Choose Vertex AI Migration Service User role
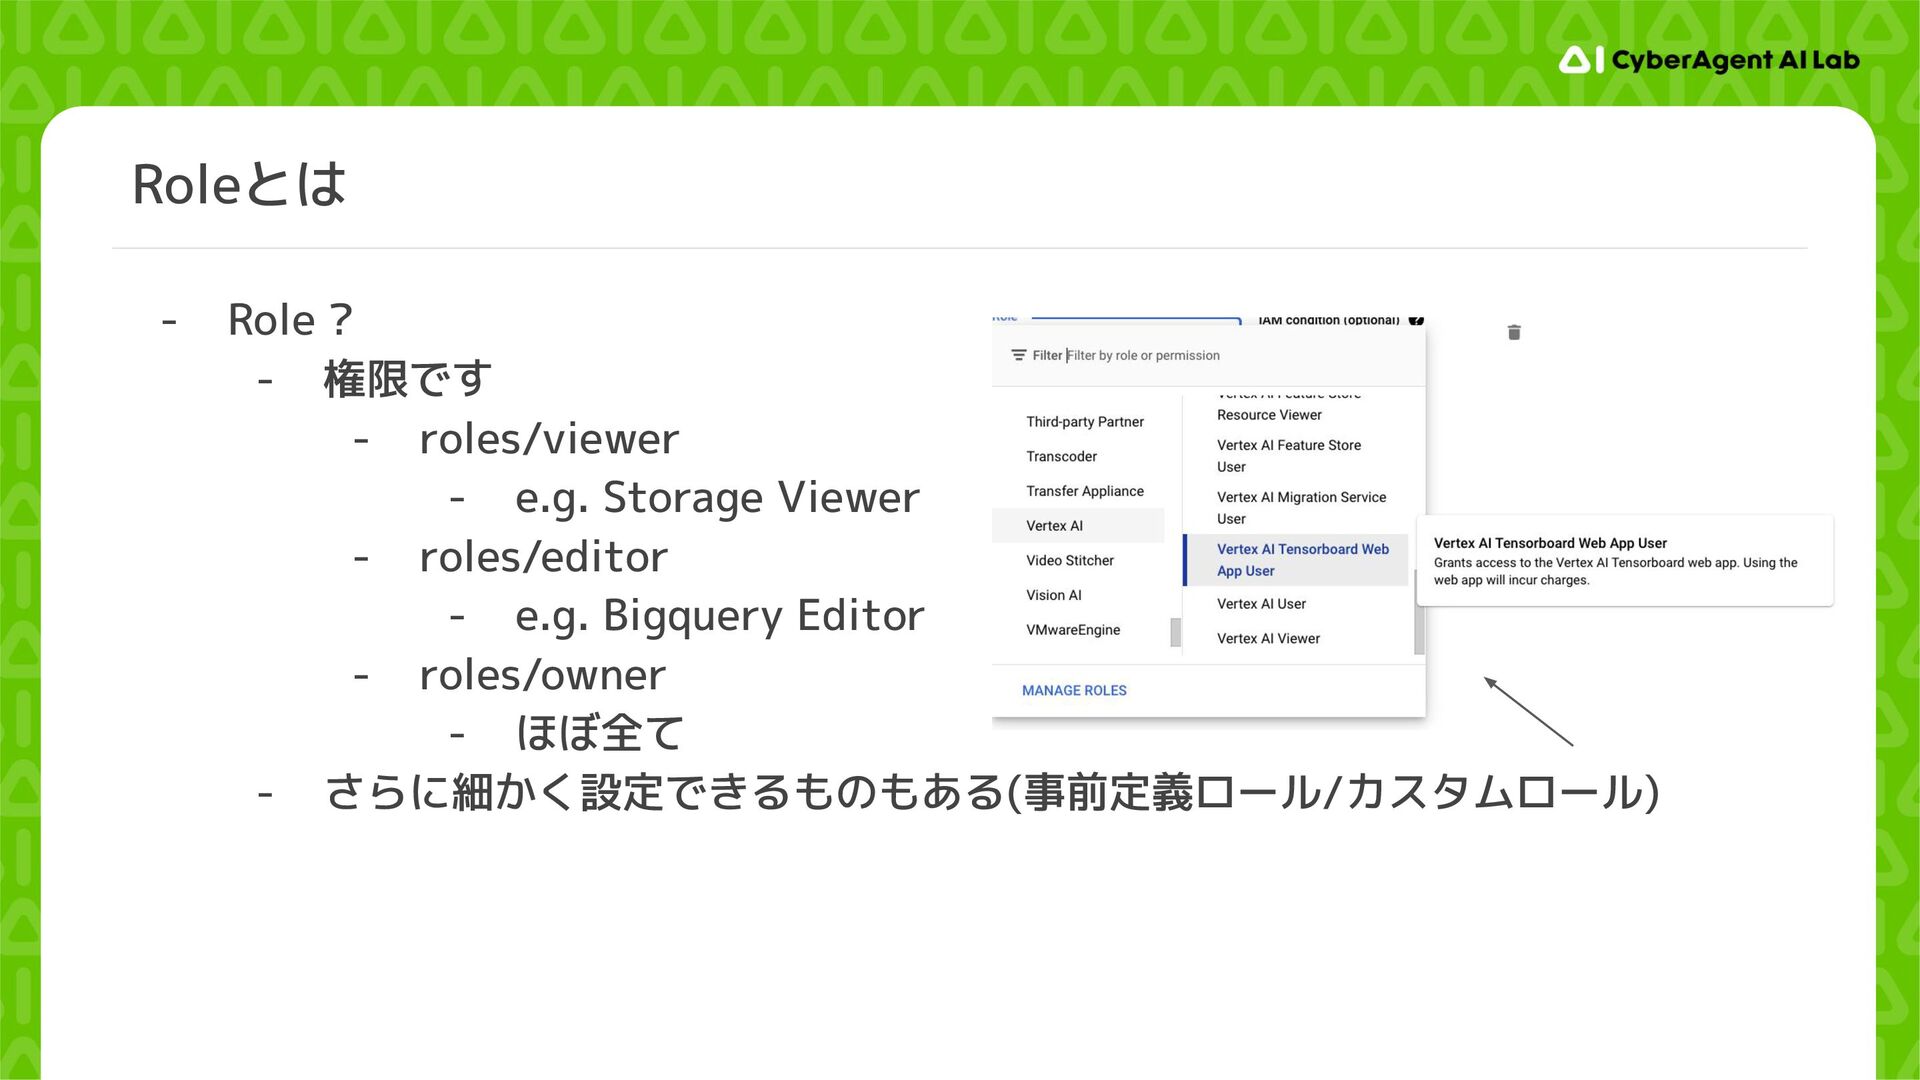Viewport: 1920px width, 1080px height. coord(1300,508)
